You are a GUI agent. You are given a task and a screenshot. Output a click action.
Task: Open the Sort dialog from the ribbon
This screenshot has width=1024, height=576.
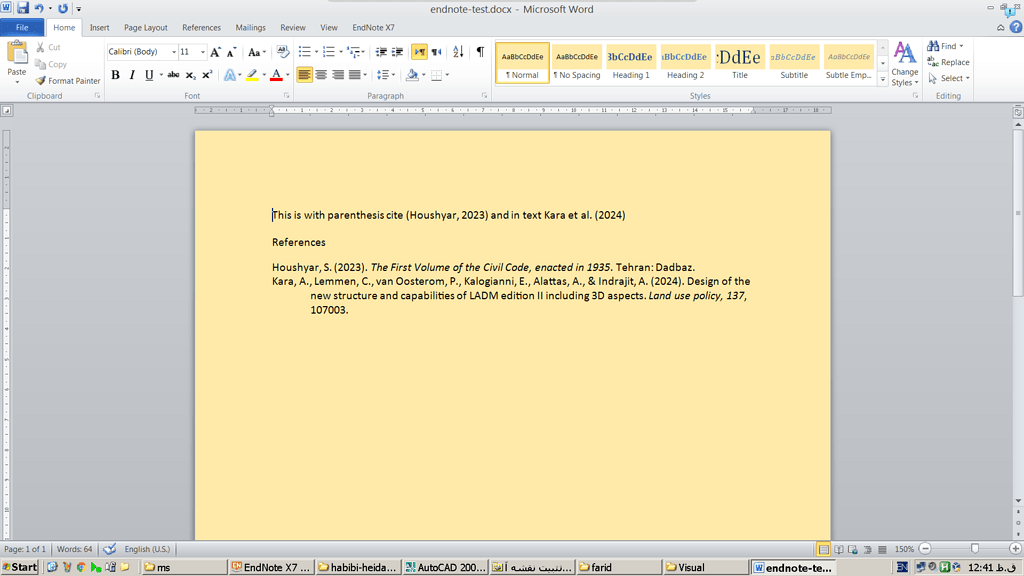point(457,52)
